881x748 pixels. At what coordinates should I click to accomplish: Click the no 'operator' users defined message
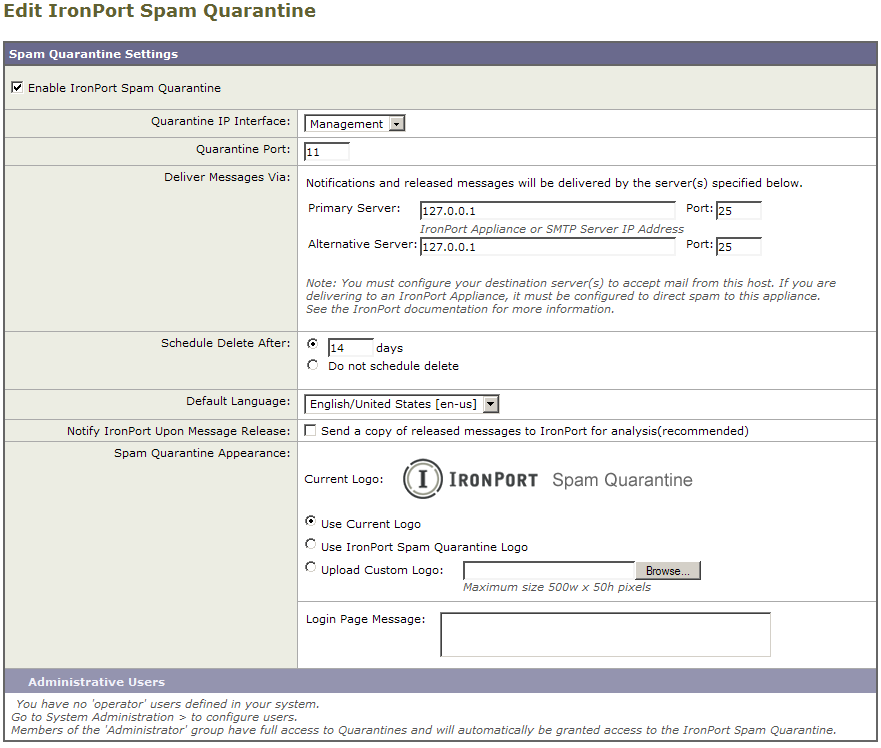[167, 704]
